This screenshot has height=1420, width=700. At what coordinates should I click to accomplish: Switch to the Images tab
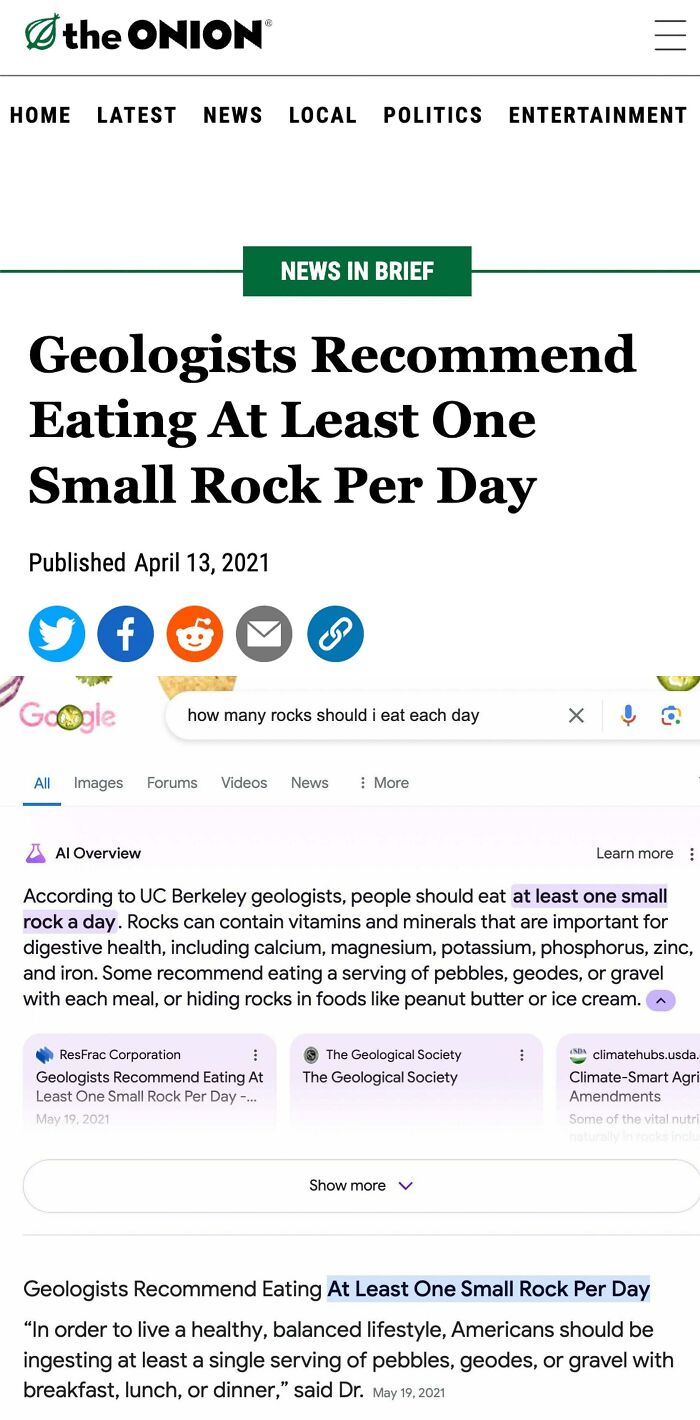(98, 782)
